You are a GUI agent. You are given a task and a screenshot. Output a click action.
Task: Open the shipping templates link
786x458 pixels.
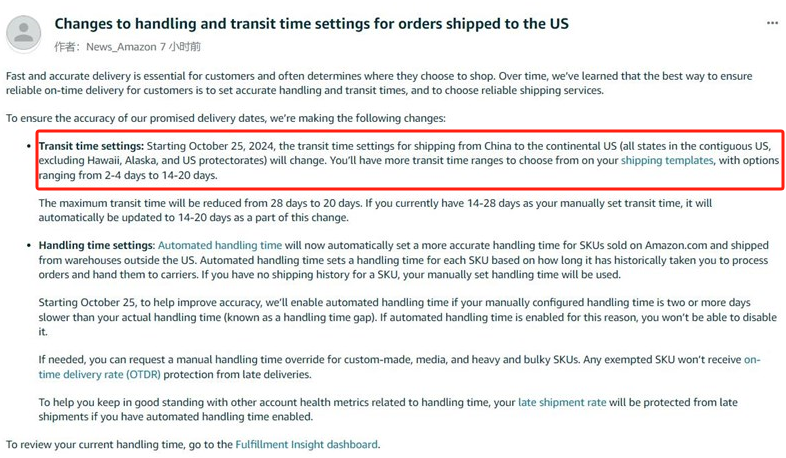click(667, 160)
